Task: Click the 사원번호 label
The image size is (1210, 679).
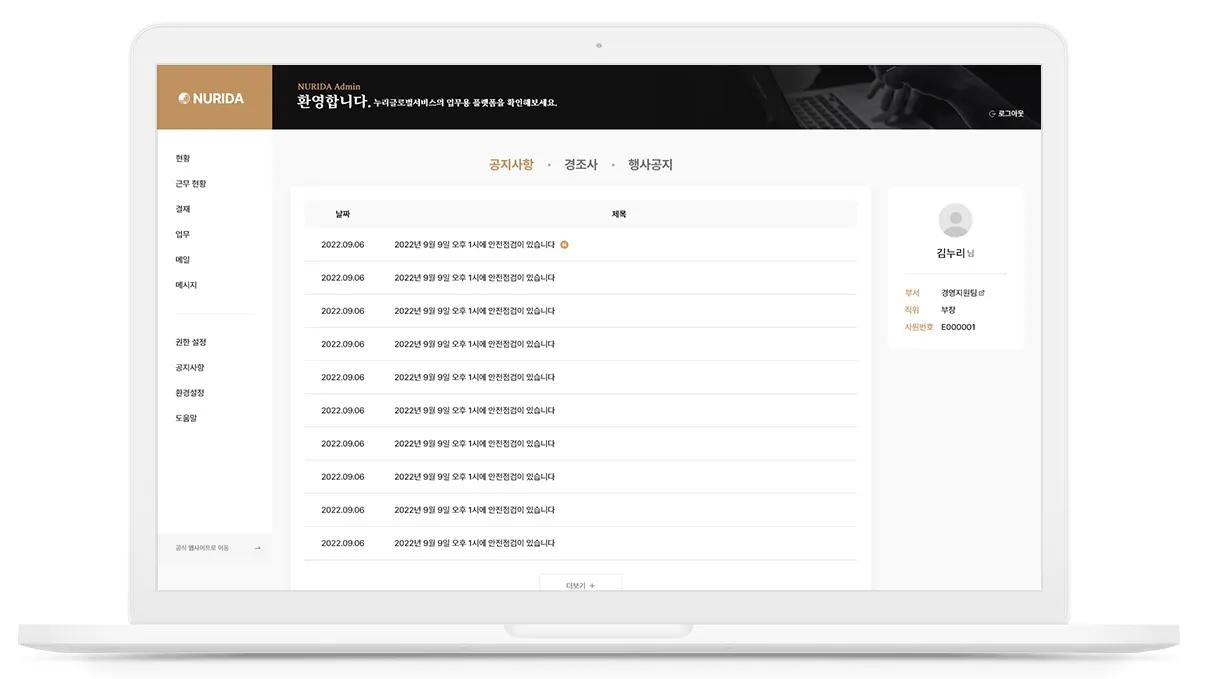Action: [919, 327]
